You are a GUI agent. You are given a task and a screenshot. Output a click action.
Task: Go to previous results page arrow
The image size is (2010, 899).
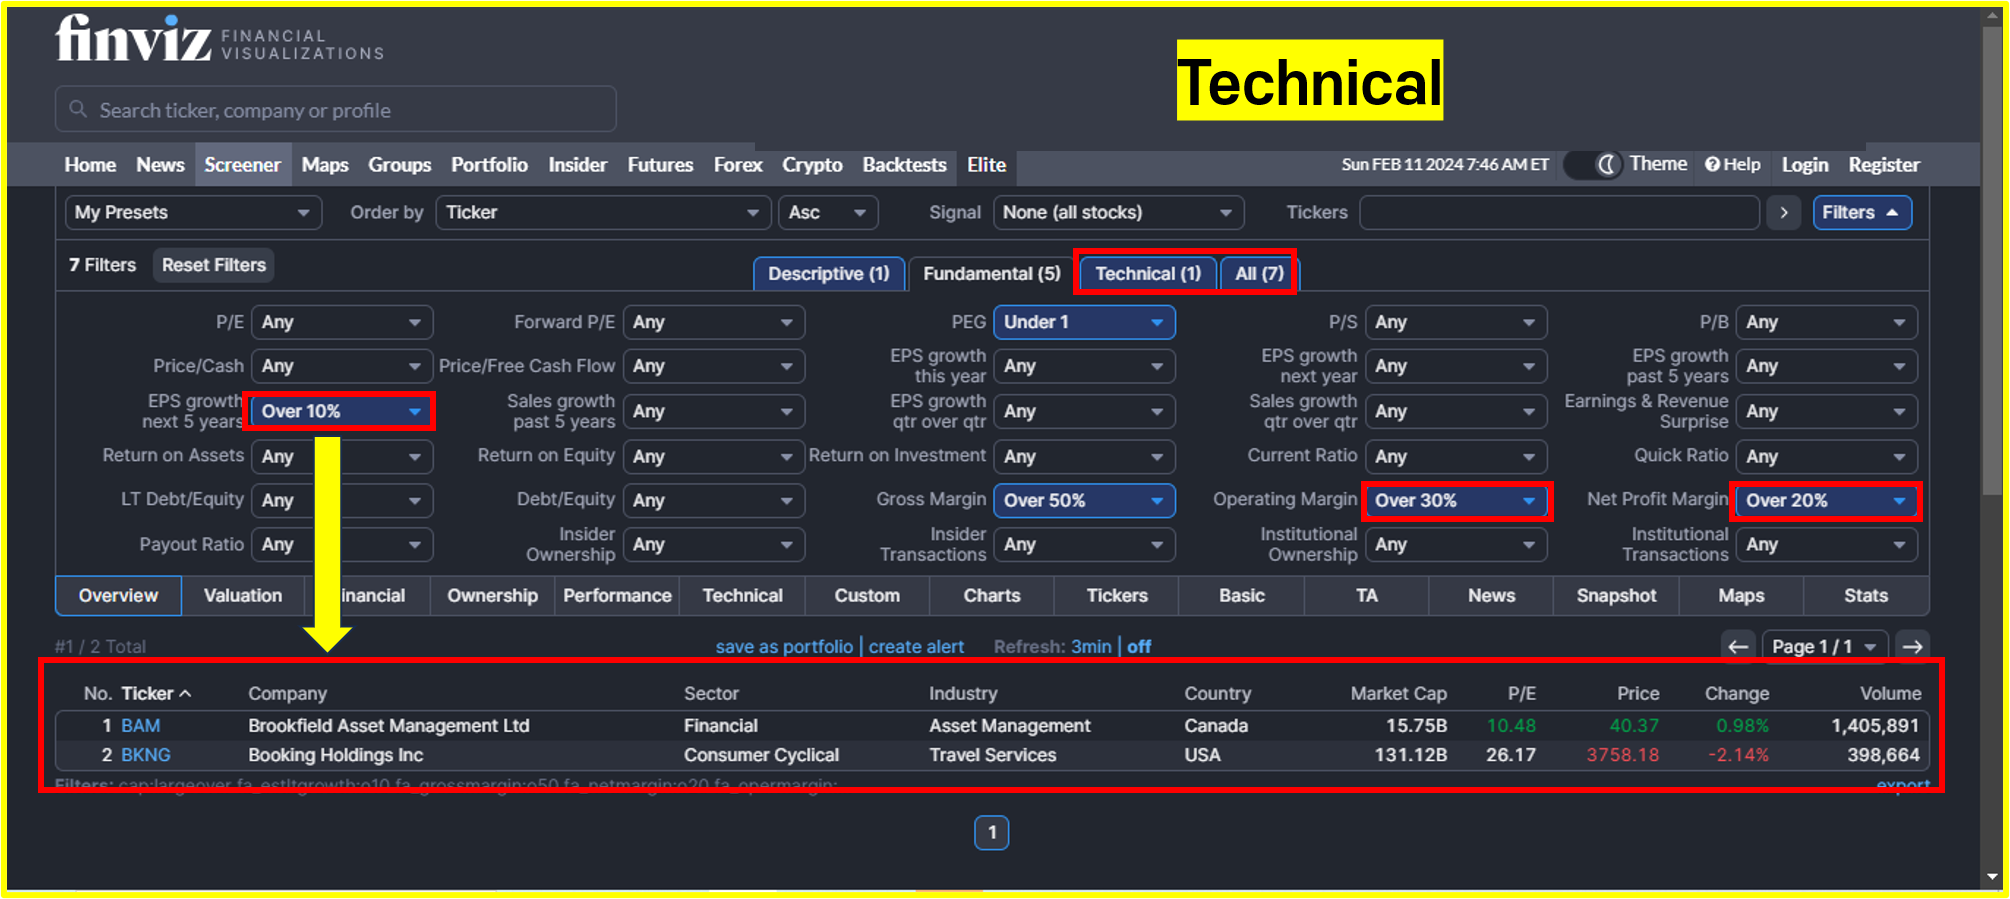(x=1738, y=647)
